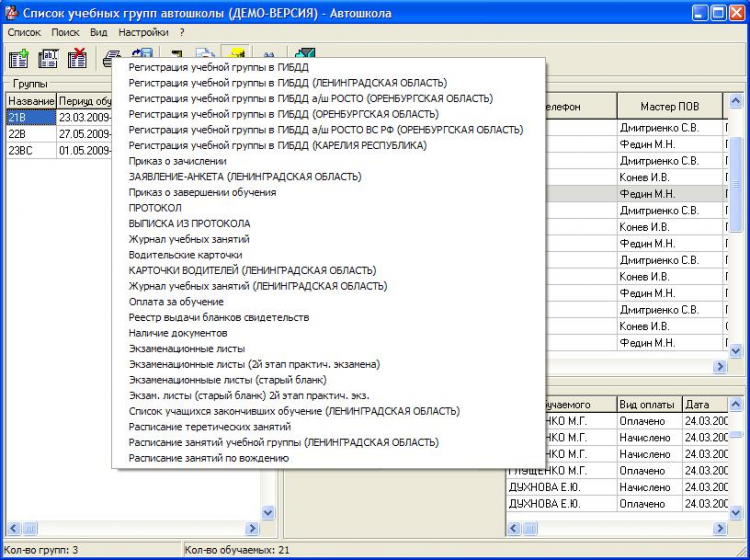Click the Мастер ПОВ column header
This screenshot has width=750, height=560.
pos(668,106)
